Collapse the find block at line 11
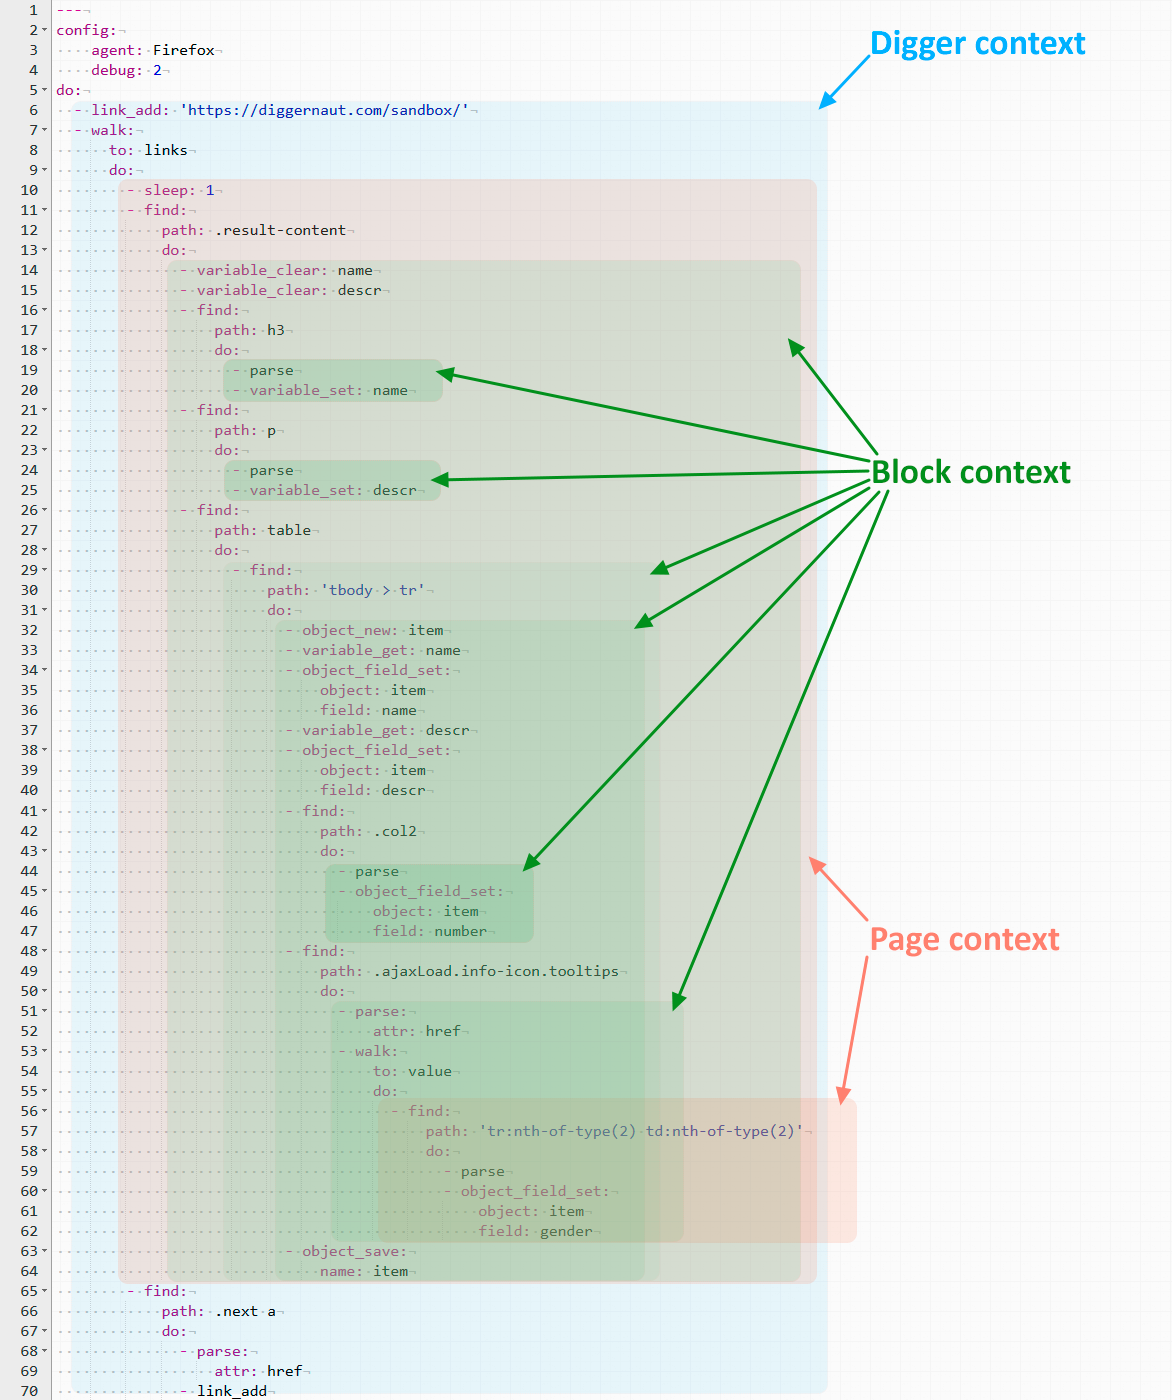 tap(45, 210)
